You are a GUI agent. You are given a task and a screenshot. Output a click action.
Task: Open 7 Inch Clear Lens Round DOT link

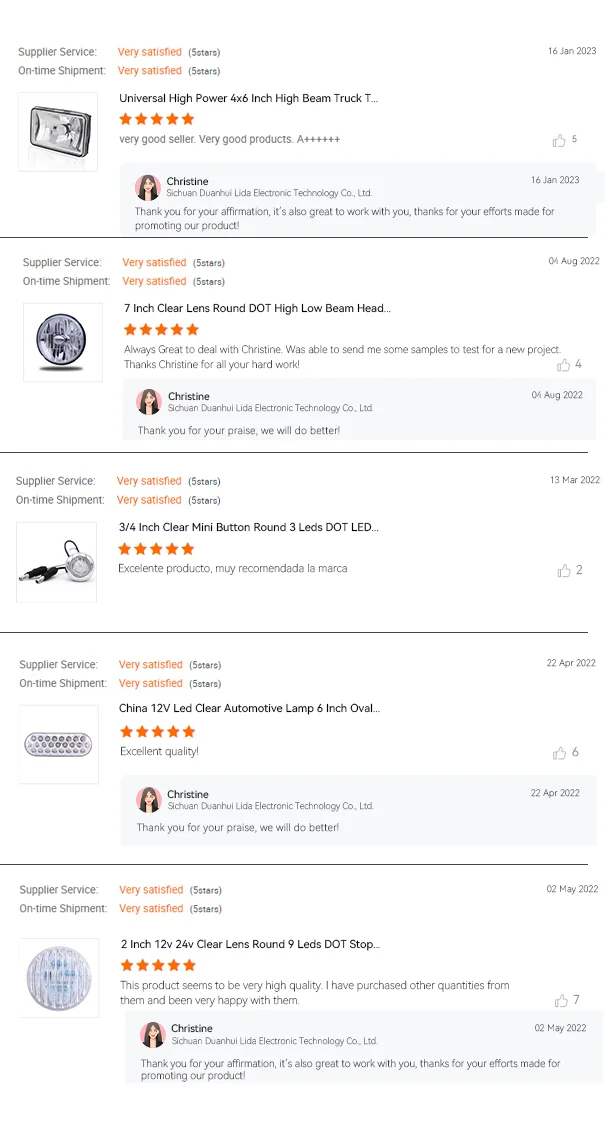tap(257, 309)
